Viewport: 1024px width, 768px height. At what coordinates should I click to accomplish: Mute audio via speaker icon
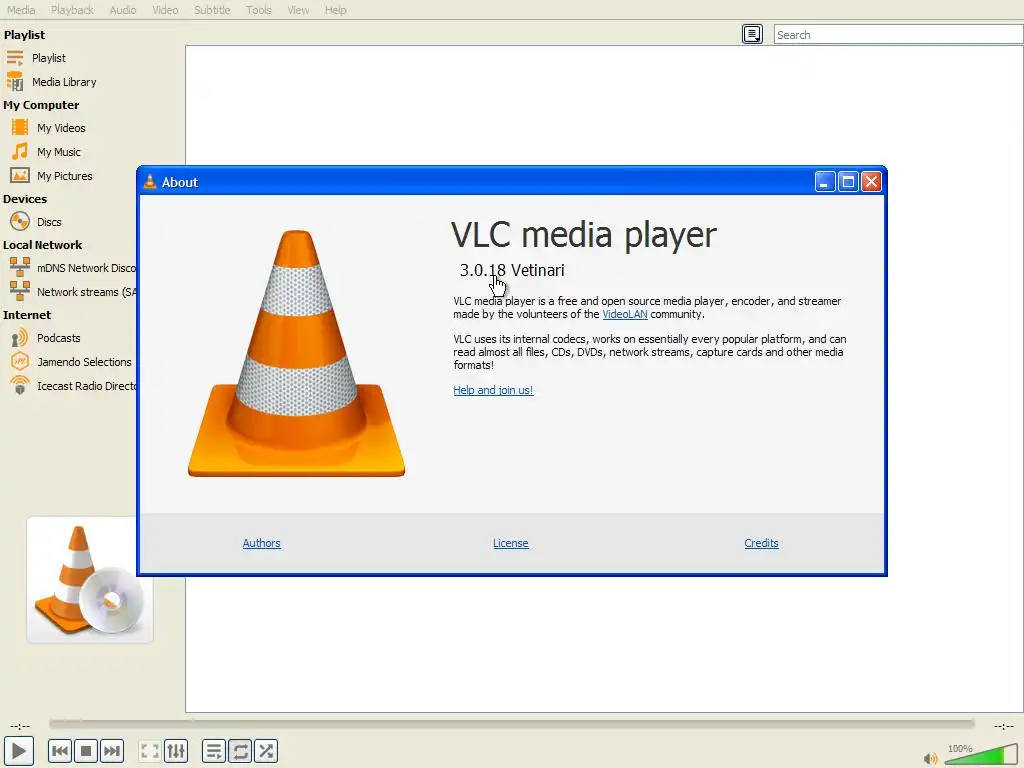(931, 758)
